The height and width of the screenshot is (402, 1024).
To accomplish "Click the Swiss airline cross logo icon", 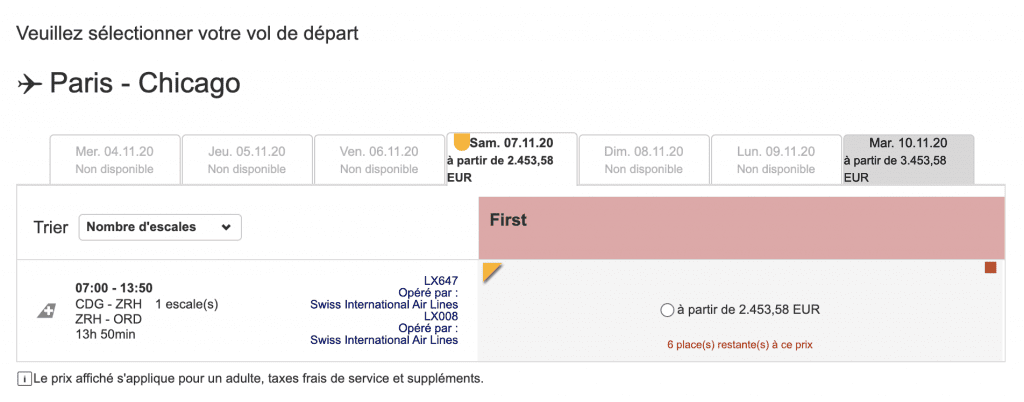I will tap(45, 311).
